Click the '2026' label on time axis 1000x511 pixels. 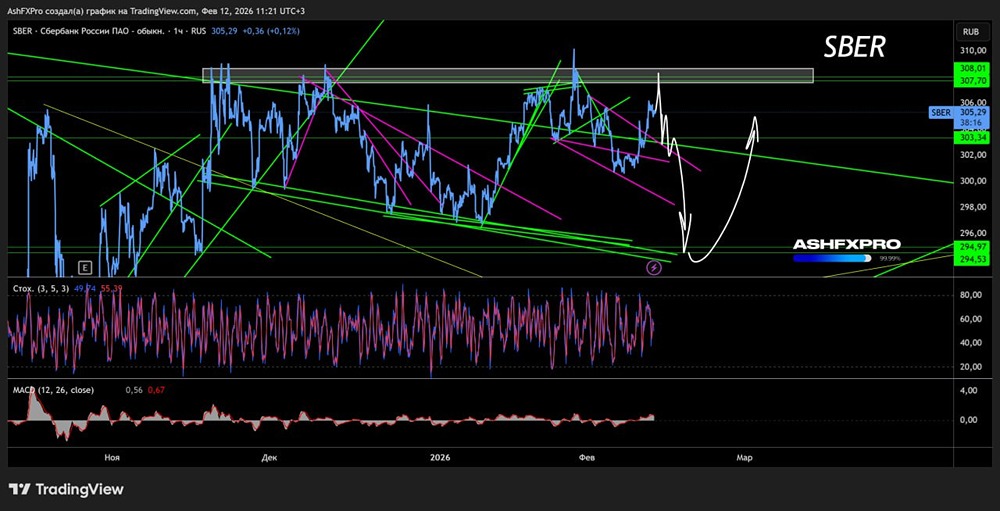tap(440, 457)
